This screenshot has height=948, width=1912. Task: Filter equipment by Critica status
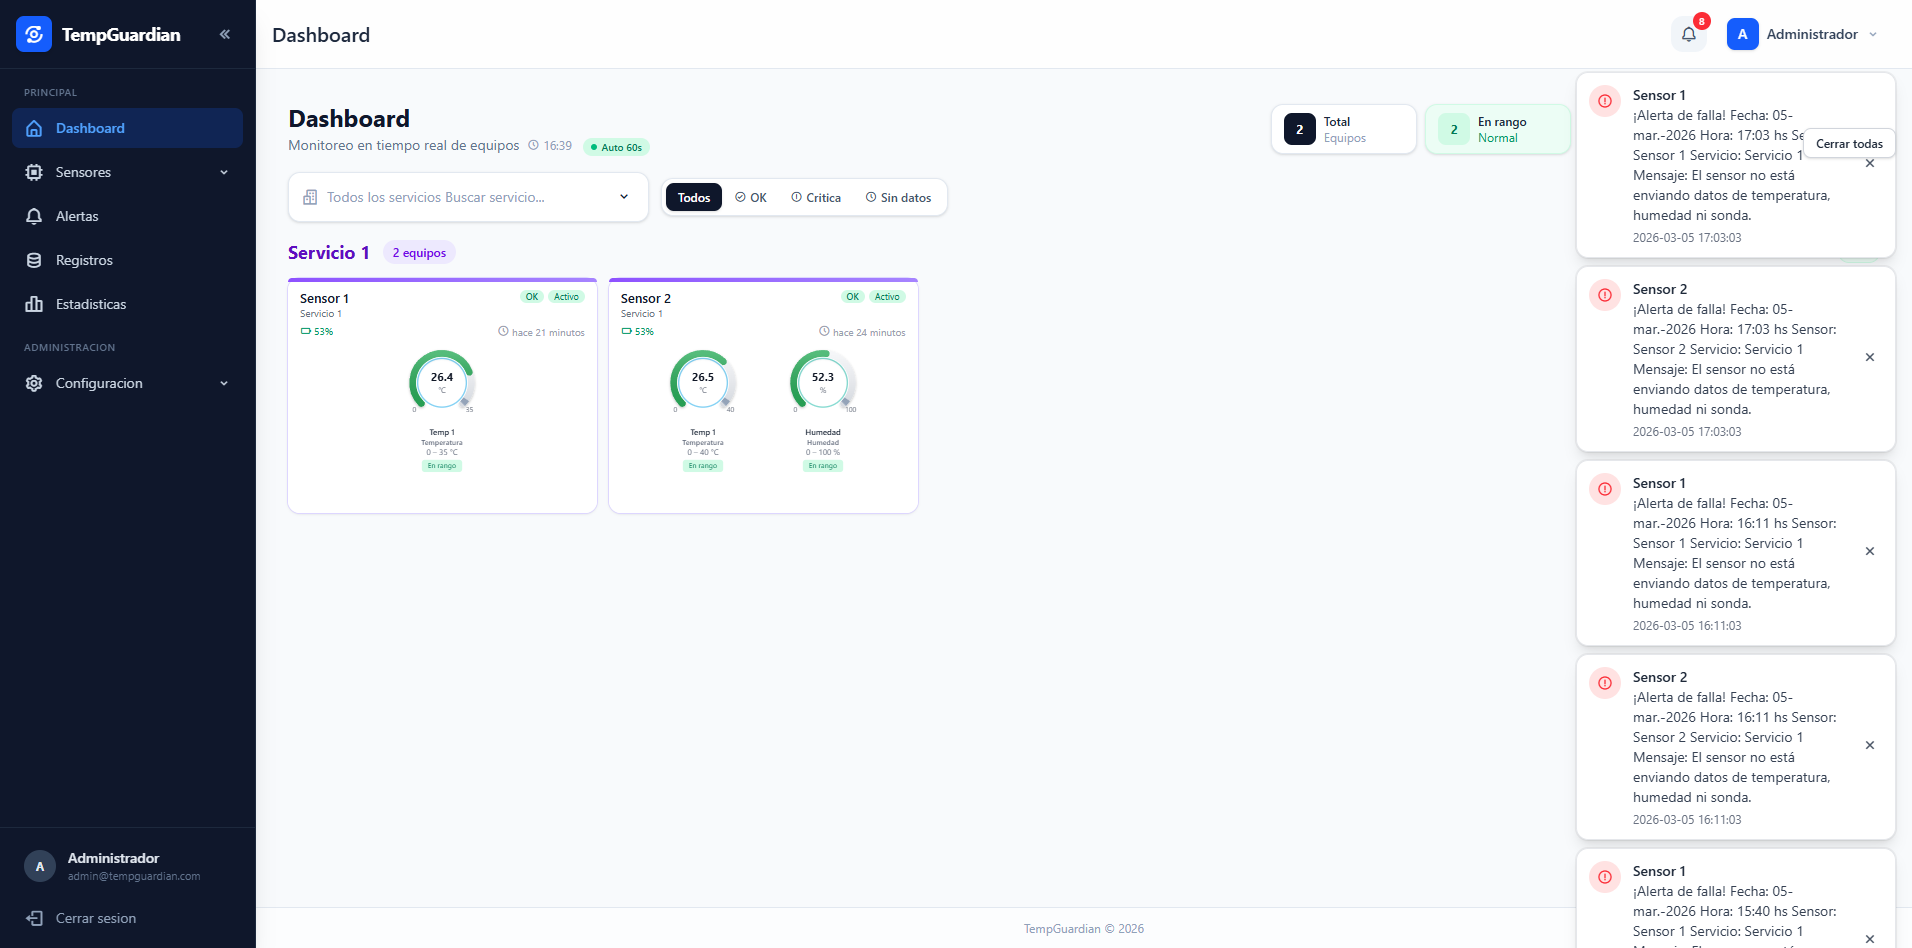coord(816,197)
